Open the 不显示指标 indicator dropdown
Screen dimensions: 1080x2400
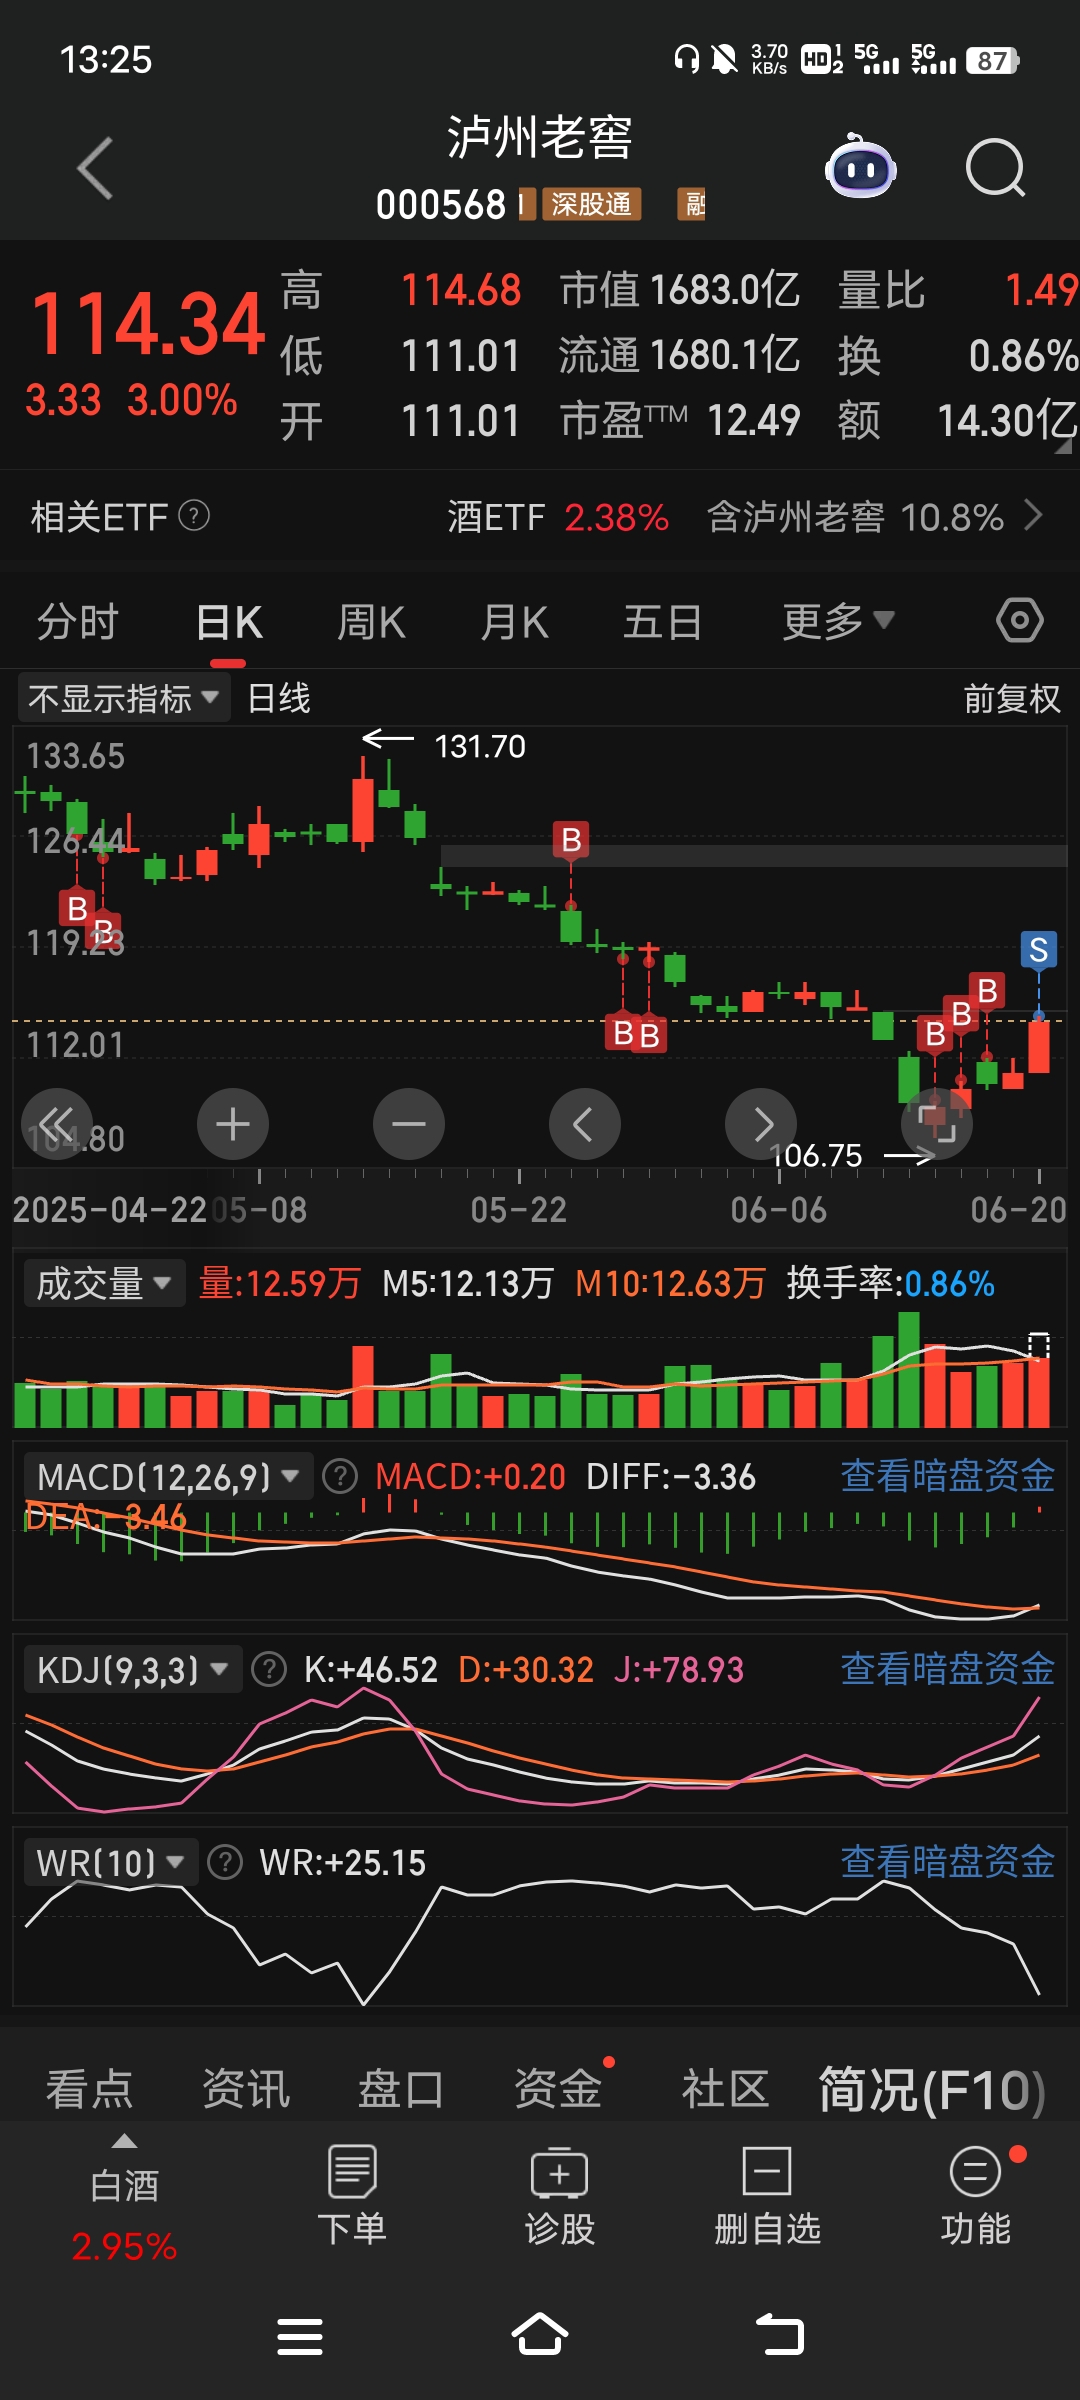pyautogui.click(x=123, y=698)
